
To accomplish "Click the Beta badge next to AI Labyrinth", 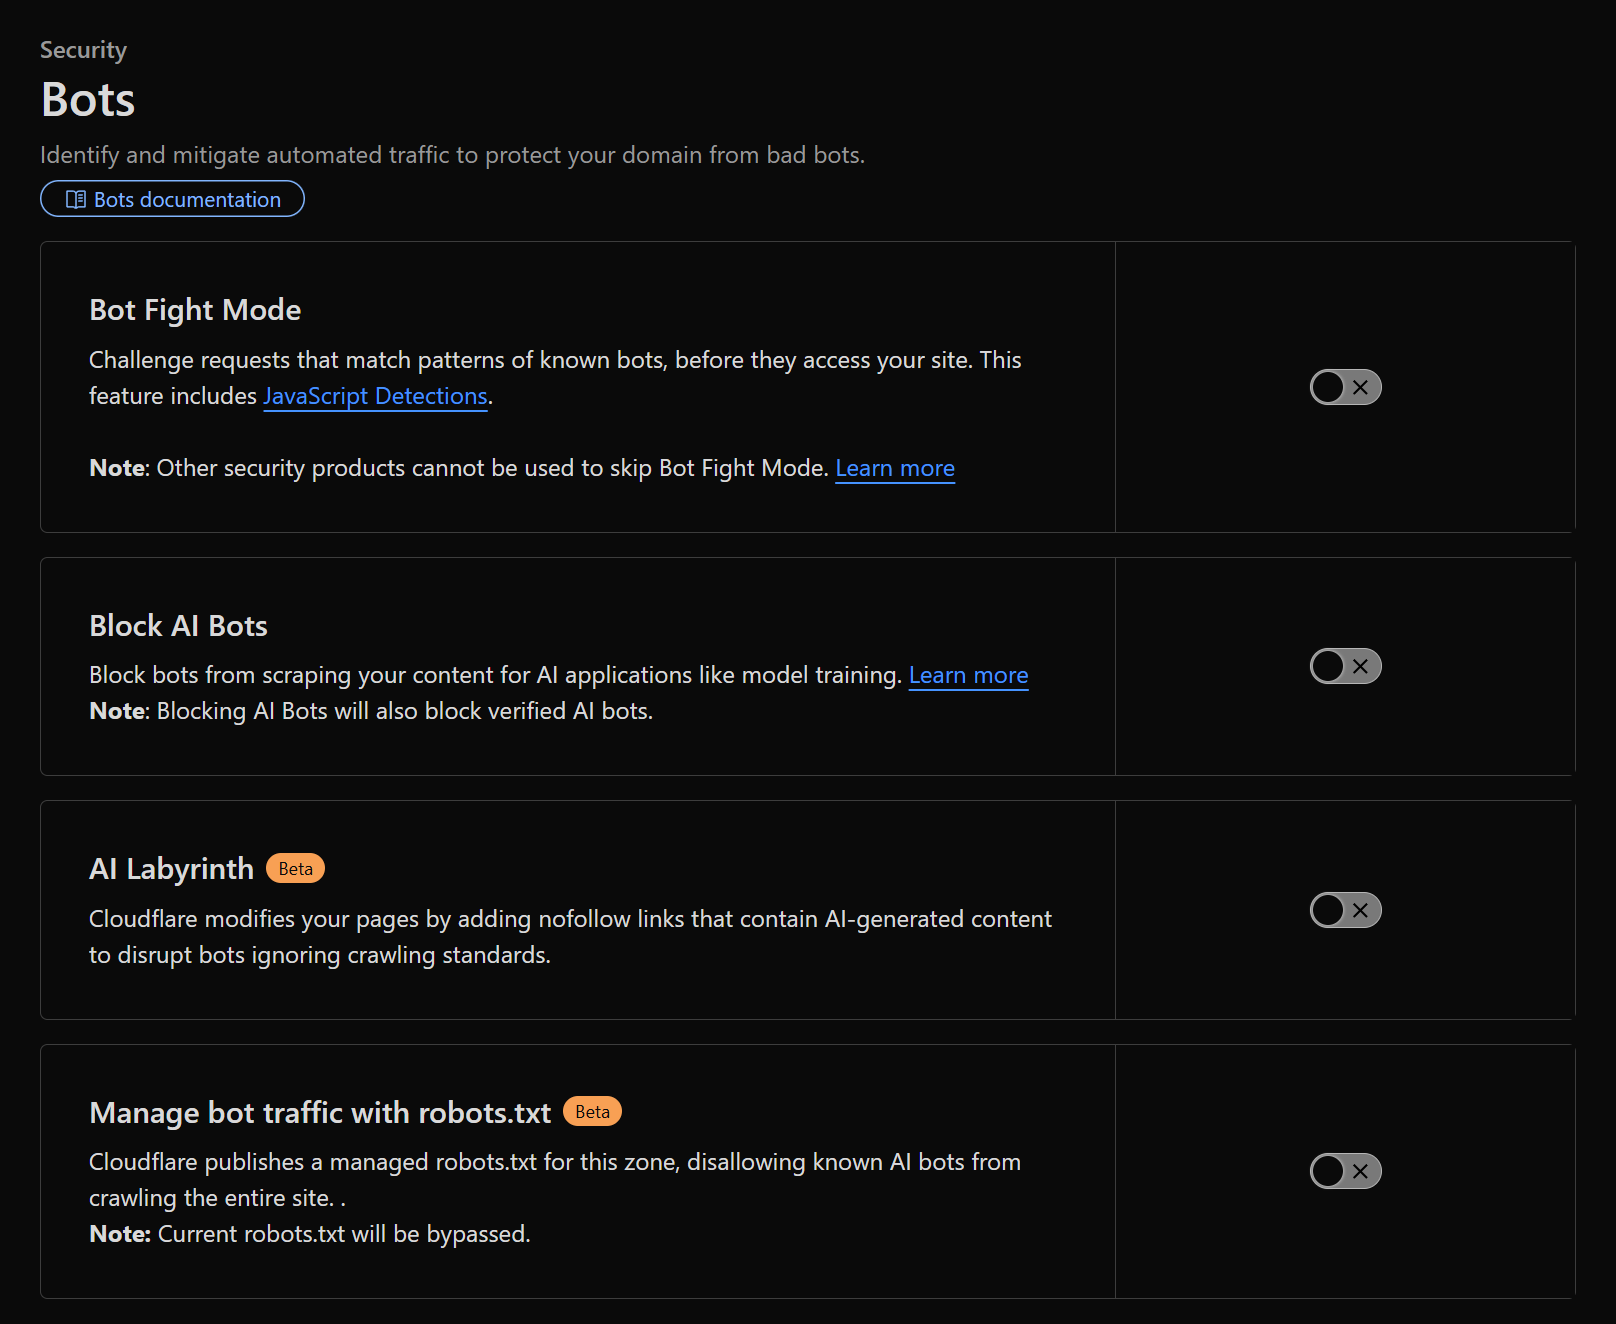I will pos(295,868).
